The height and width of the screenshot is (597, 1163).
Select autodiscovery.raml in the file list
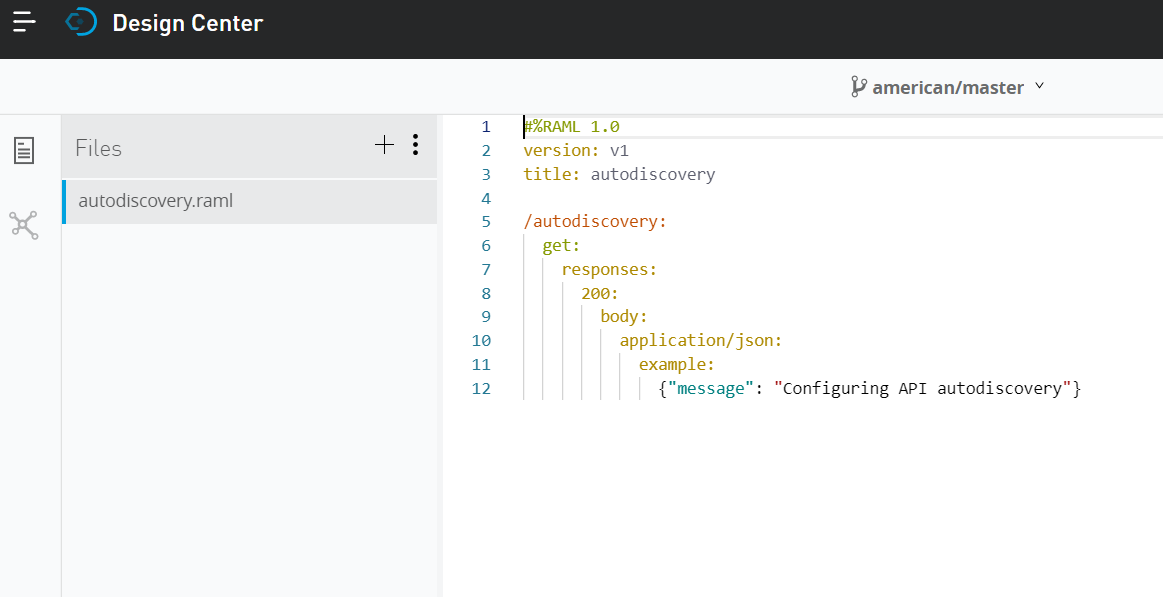coord(155,201)
